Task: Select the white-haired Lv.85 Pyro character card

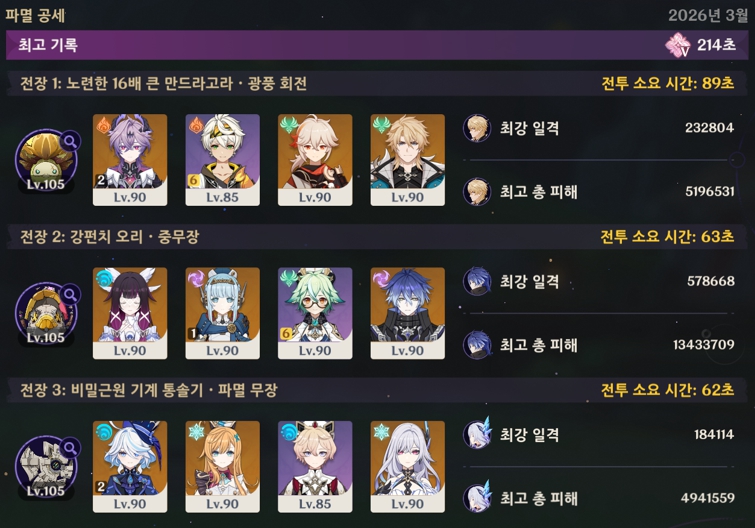Action: pos(222,160)
